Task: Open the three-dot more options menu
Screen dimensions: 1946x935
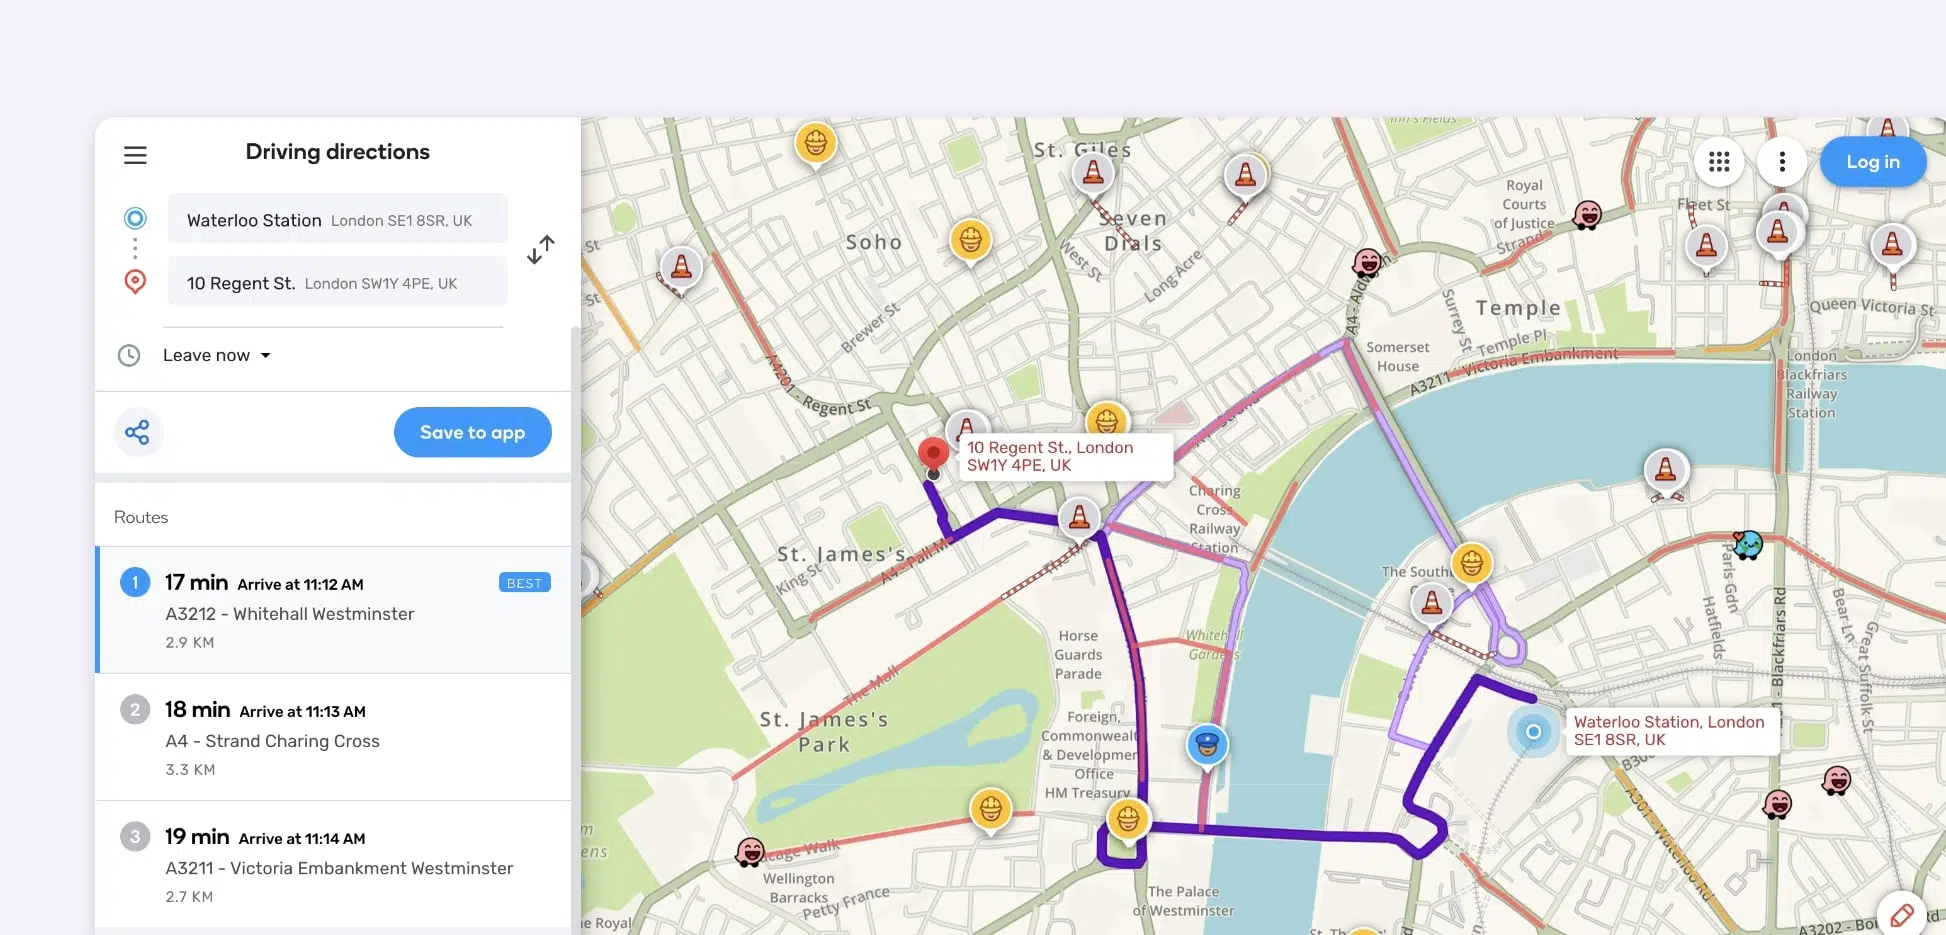Action: [1782, 162]
